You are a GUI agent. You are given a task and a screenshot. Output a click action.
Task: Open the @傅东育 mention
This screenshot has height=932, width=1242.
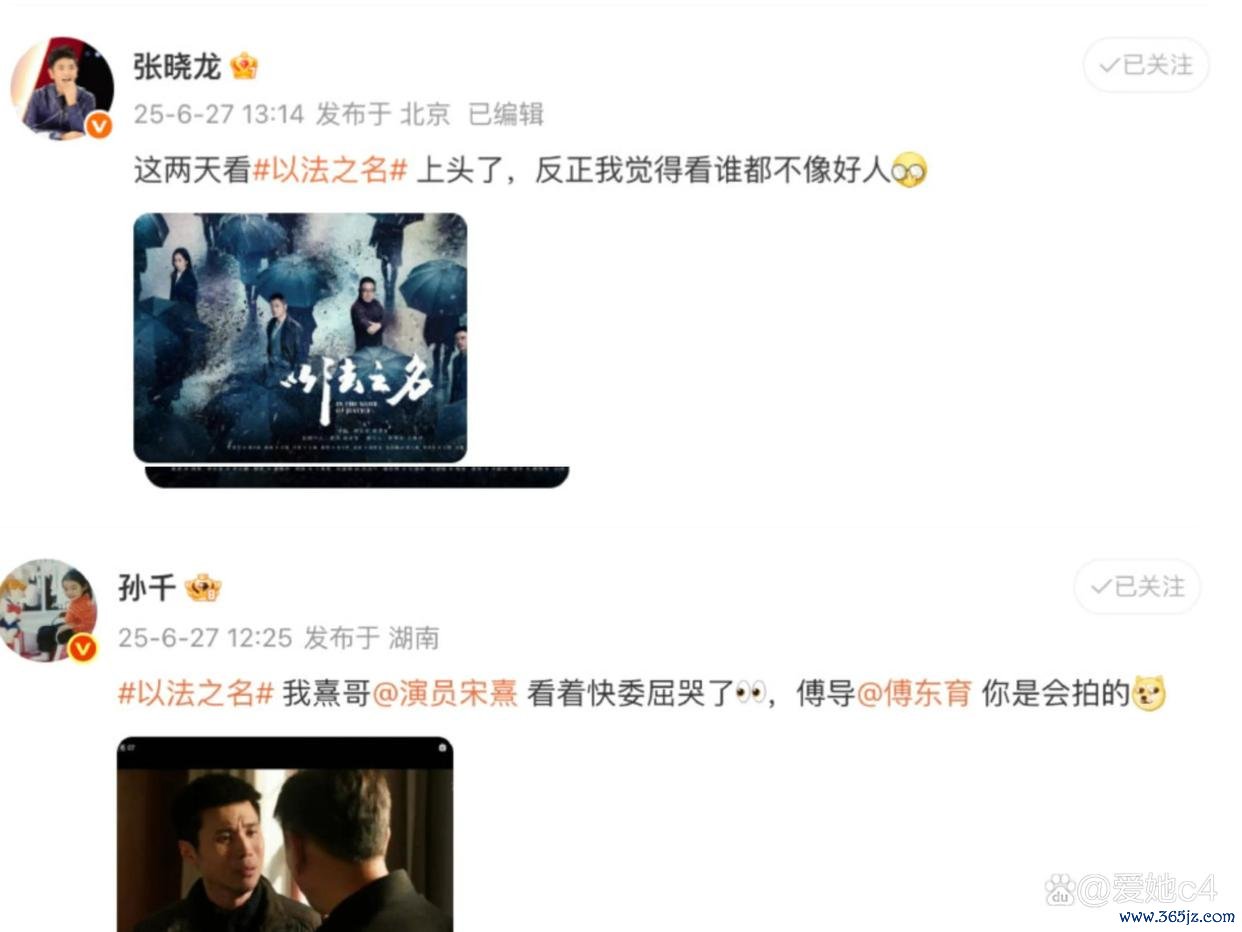915,693
